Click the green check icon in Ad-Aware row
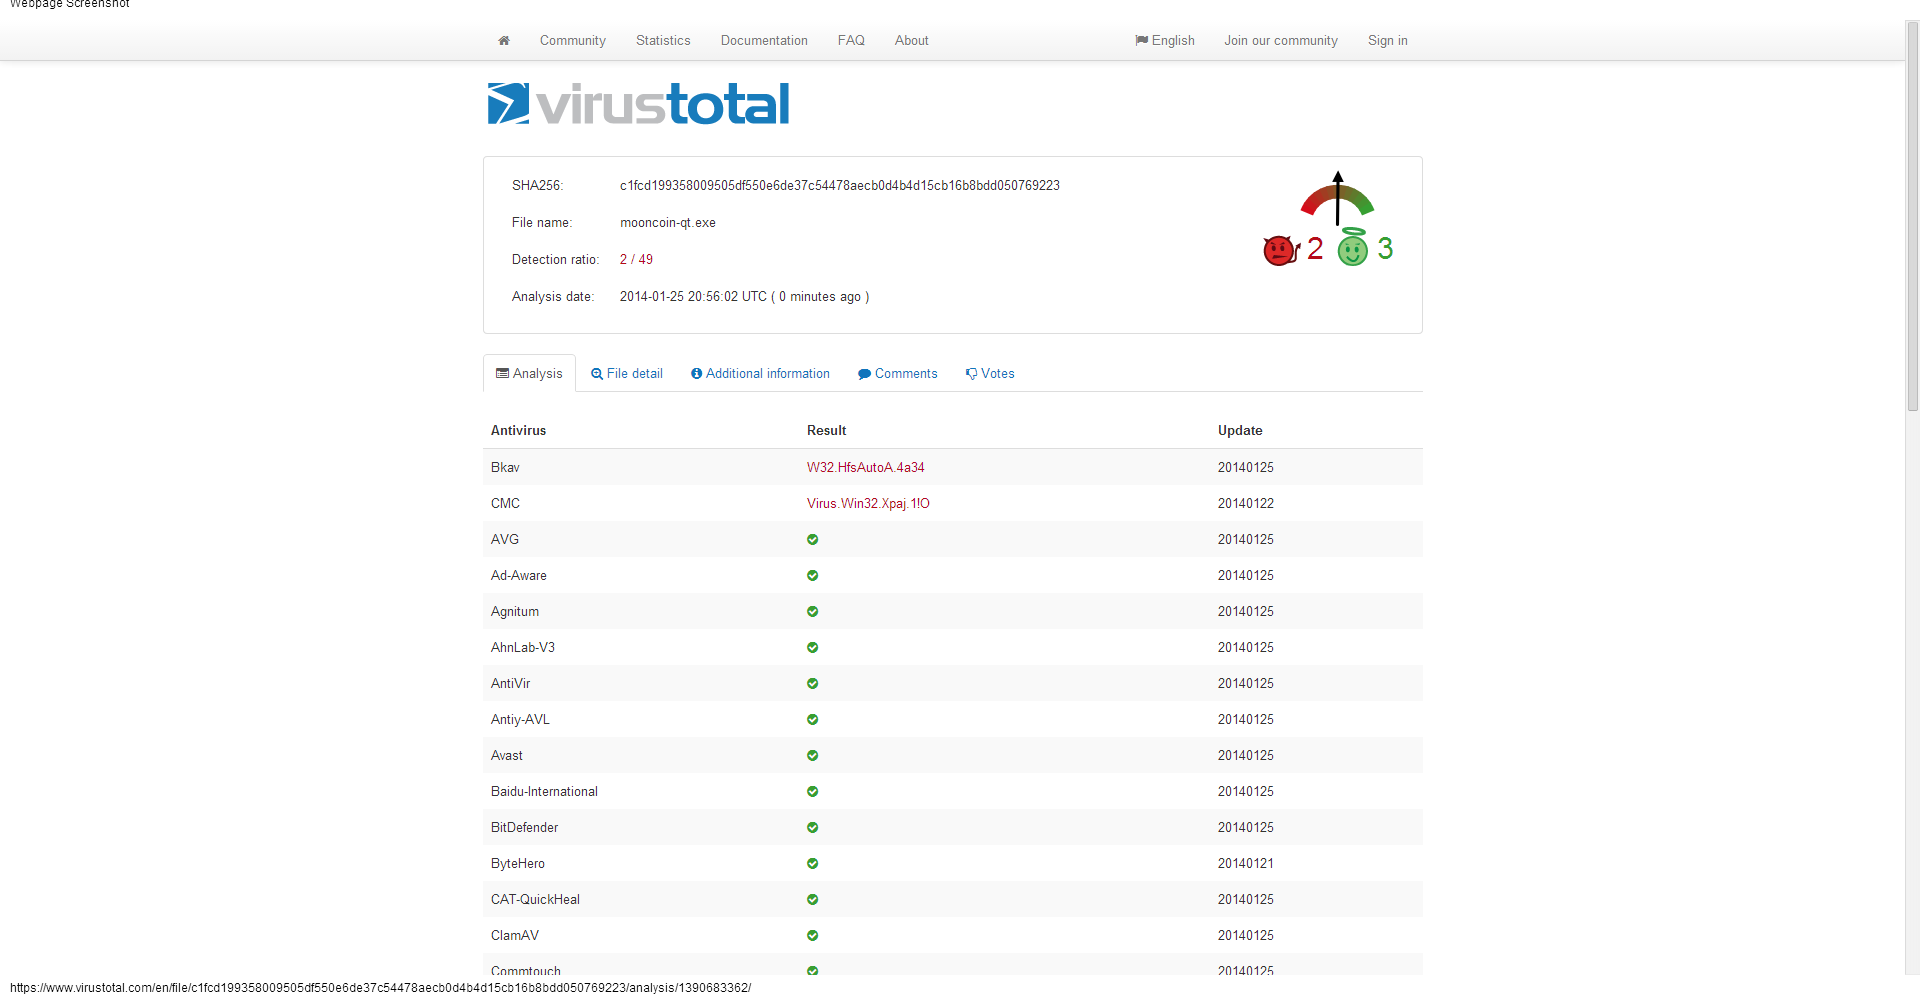This screenshot has height=995, width=1920. 813,576
